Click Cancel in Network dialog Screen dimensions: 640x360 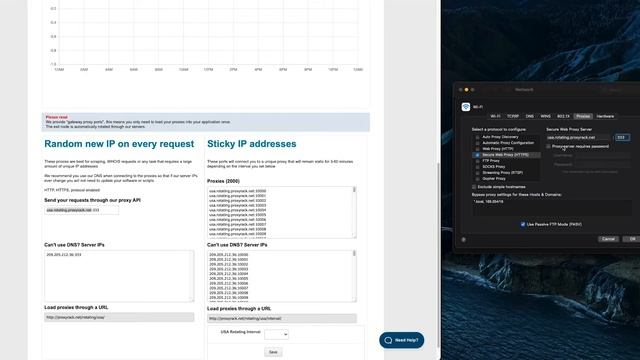[x=608, y=239]
